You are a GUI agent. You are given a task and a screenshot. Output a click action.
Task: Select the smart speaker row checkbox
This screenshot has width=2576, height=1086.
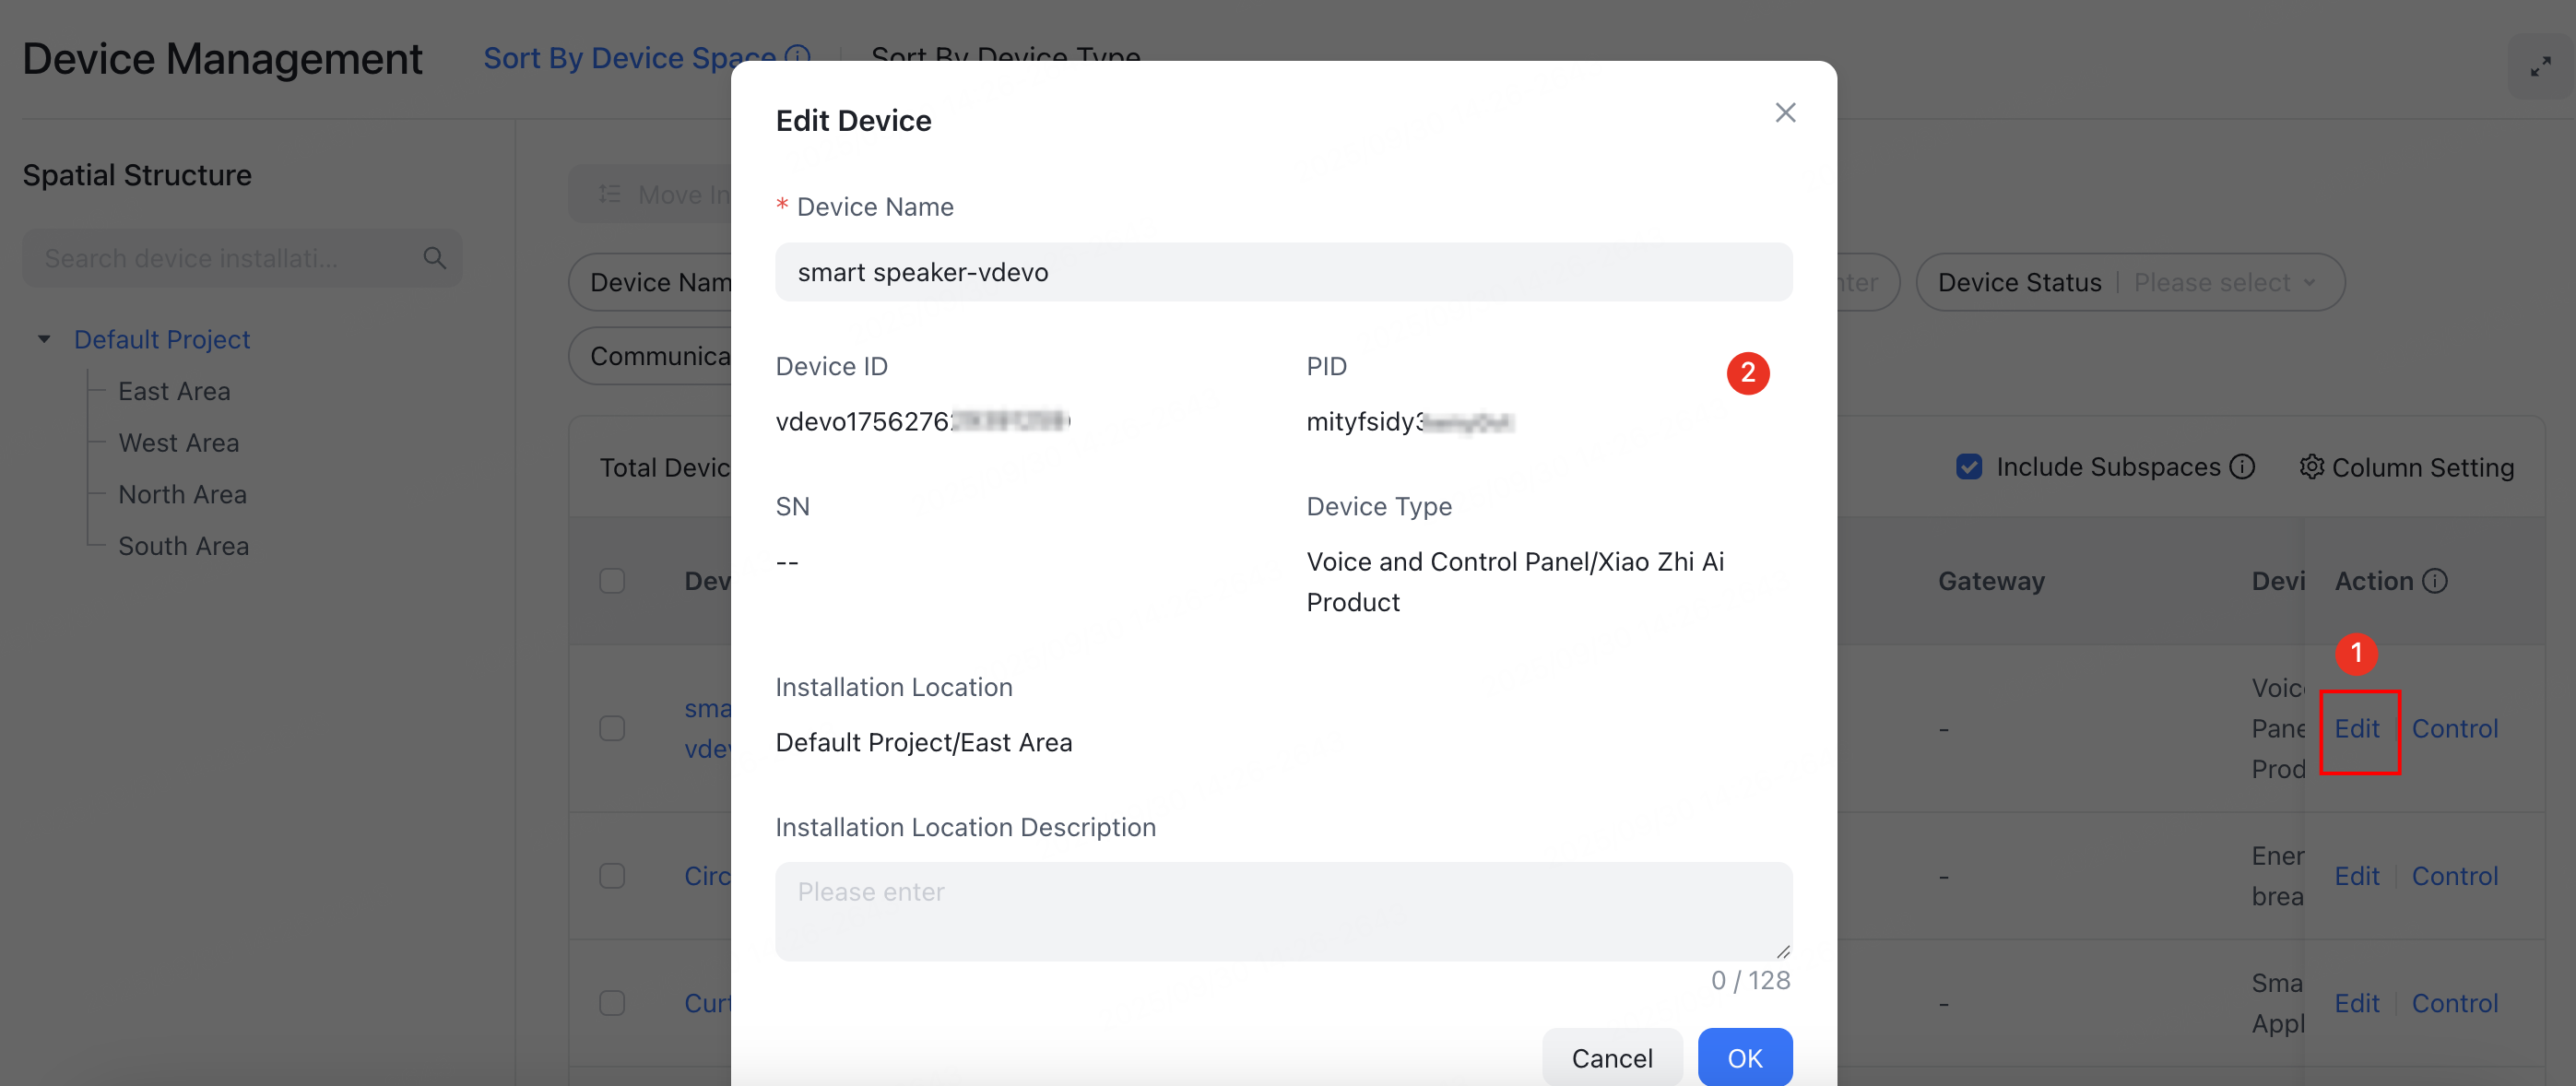click(612, 728)
